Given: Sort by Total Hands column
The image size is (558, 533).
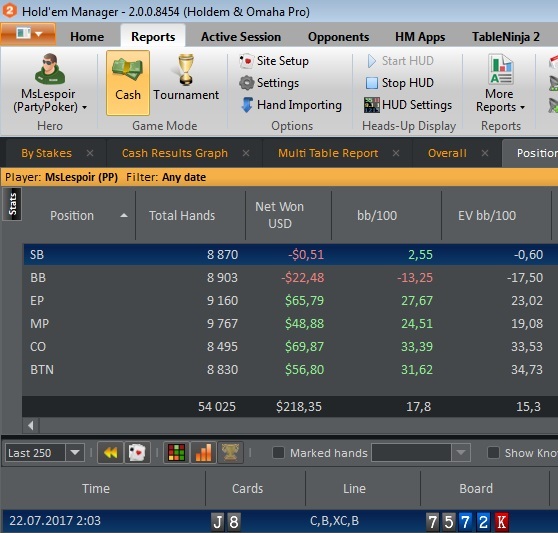Looking at the screenshot, I should coord(182,216).
